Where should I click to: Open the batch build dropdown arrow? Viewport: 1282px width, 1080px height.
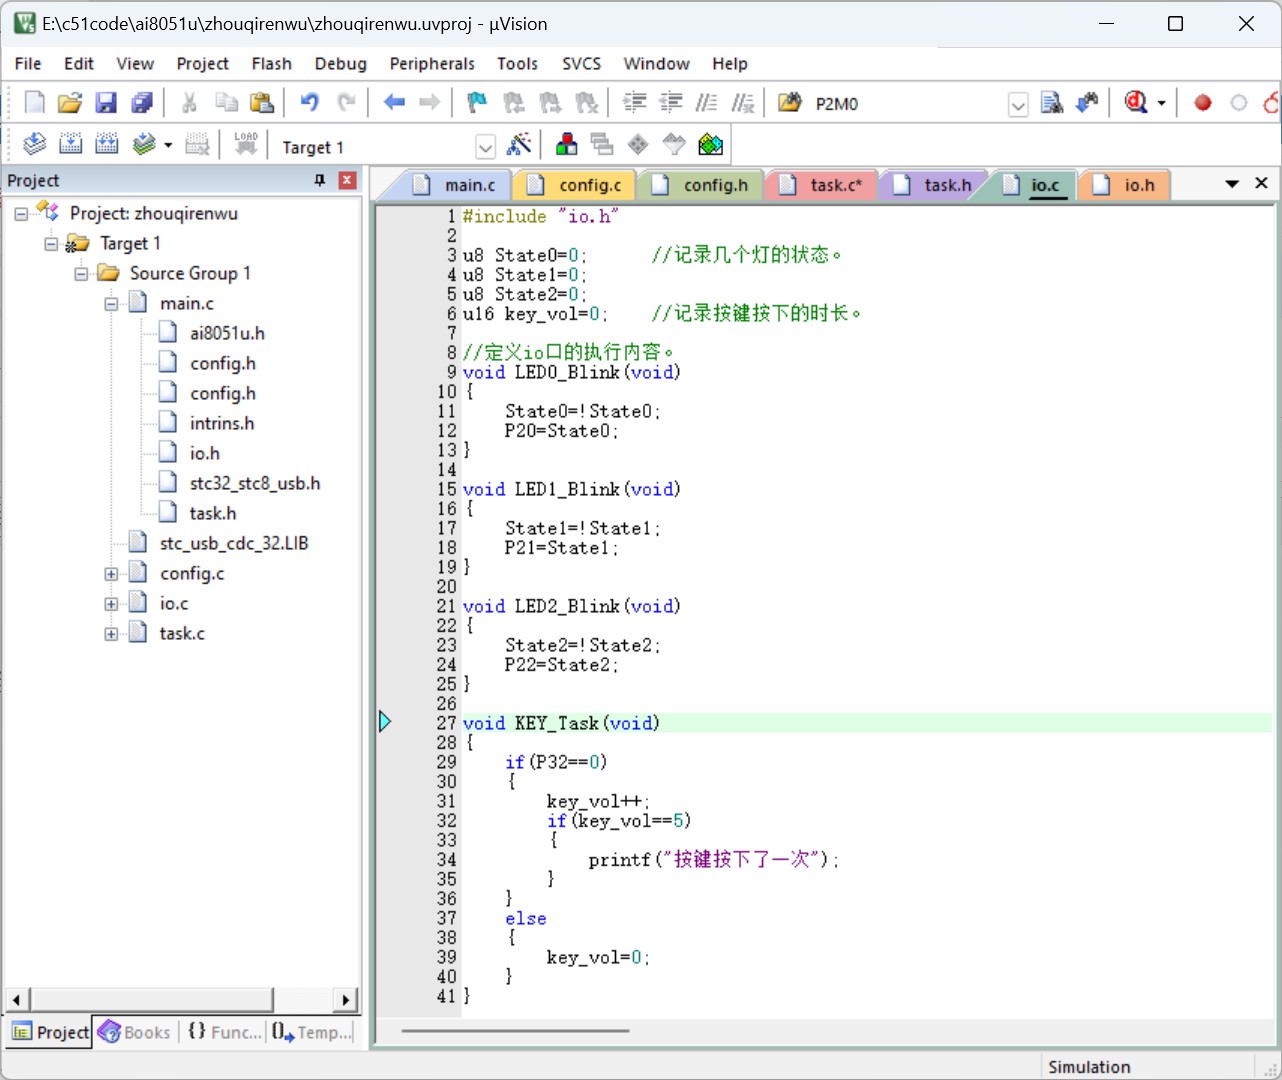(x=167, y=145)
